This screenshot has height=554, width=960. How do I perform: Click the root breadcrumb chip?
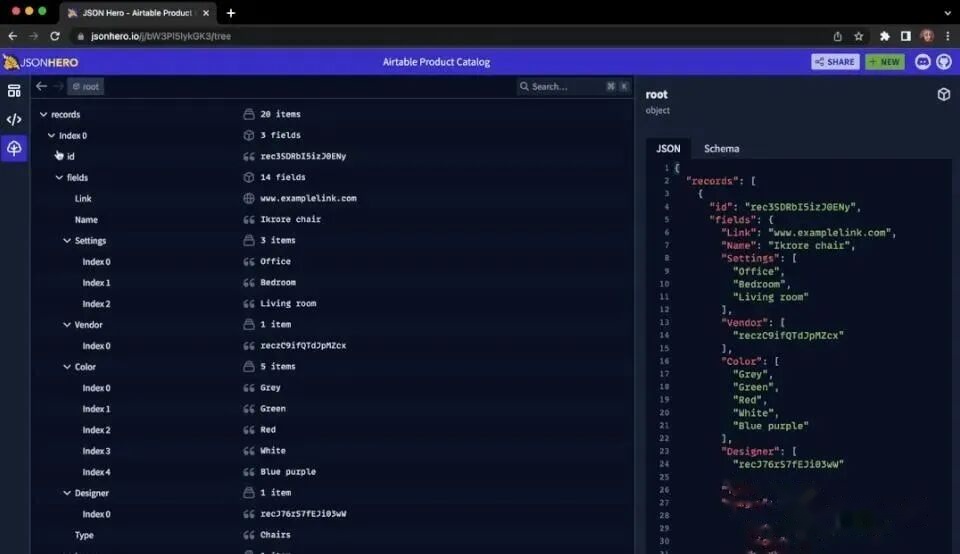[x=86, y=86]
